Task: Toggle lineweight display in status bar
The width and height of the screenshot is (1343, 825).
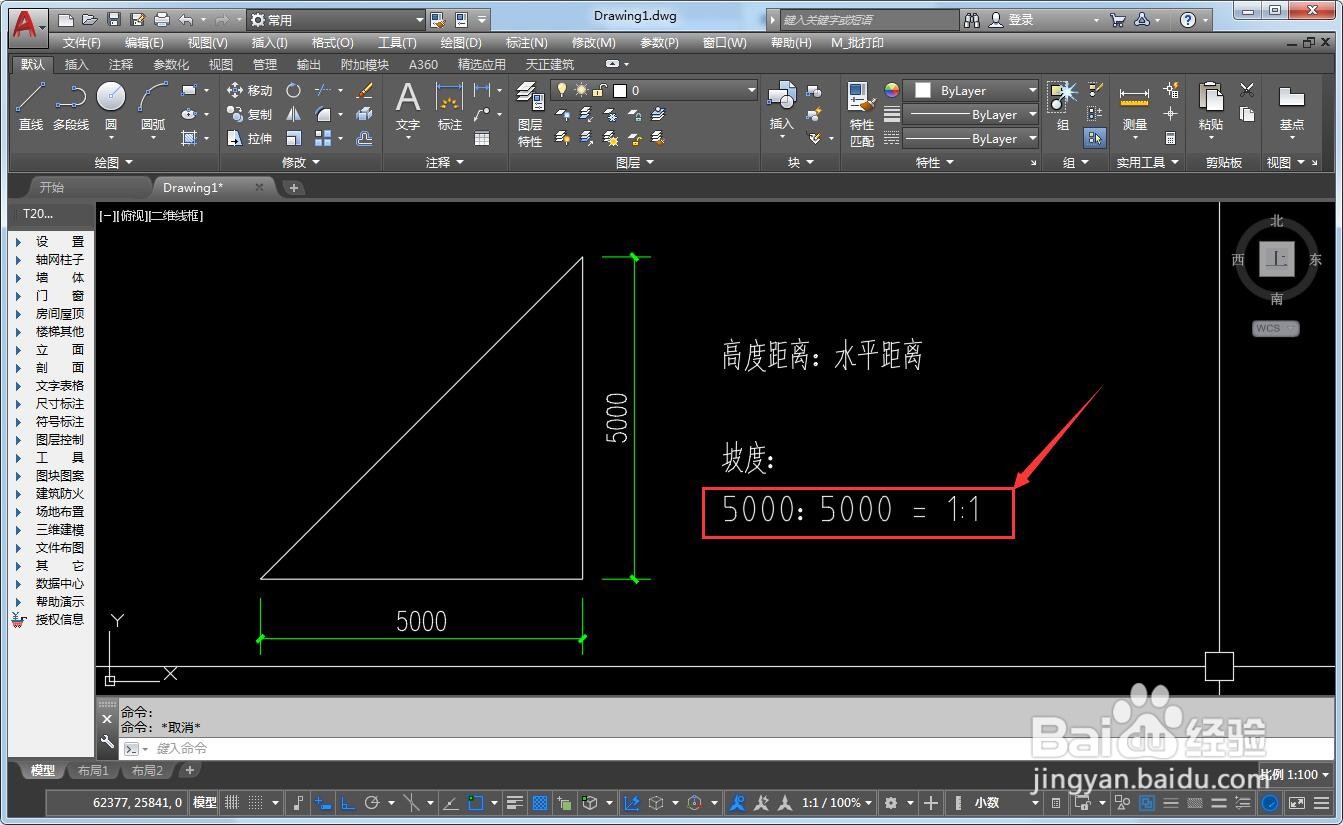Action: pos(515,802)
